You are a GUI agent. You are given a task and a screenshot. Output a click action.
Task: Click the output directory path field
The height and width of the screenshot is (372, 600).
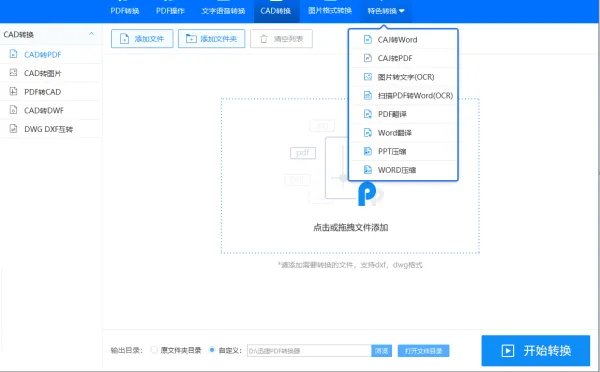[x=309, y=351]
